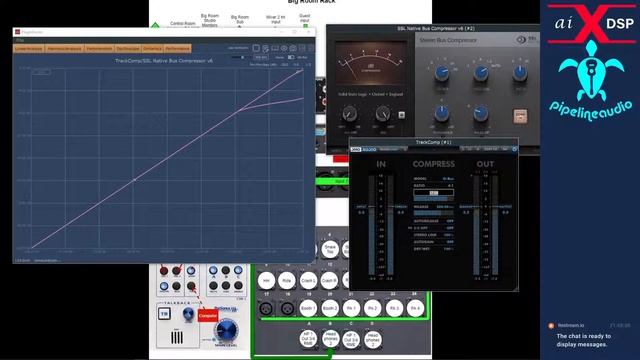Select the Performance tab

178,49
